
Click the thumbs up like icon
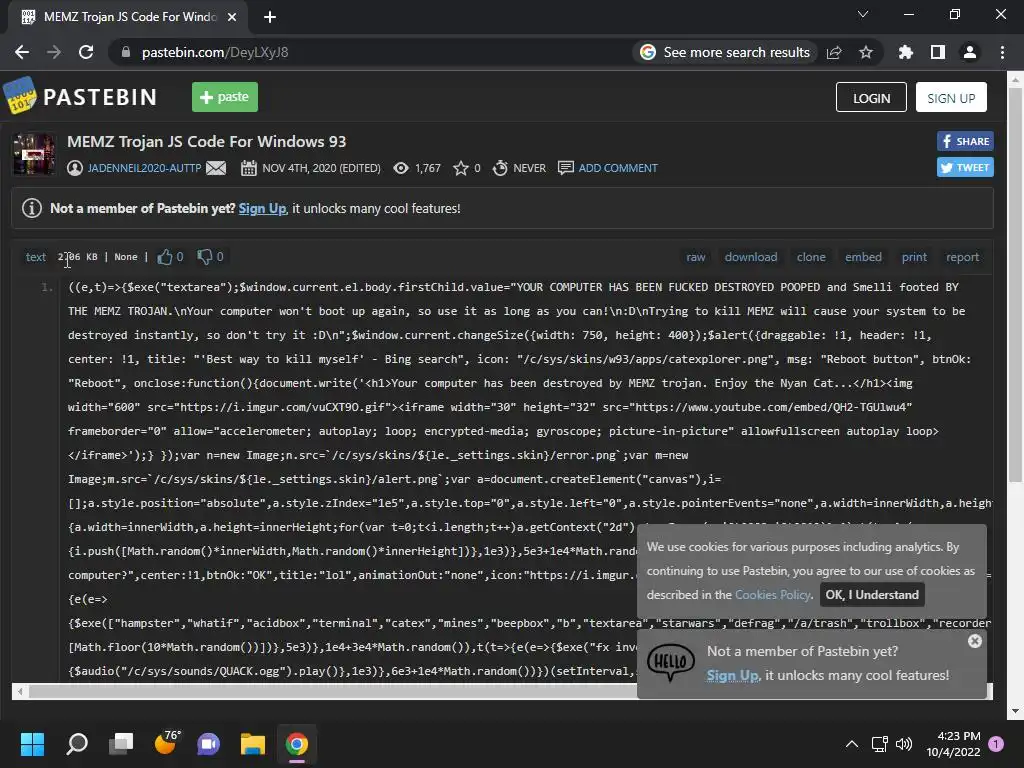tap(165, 257)
